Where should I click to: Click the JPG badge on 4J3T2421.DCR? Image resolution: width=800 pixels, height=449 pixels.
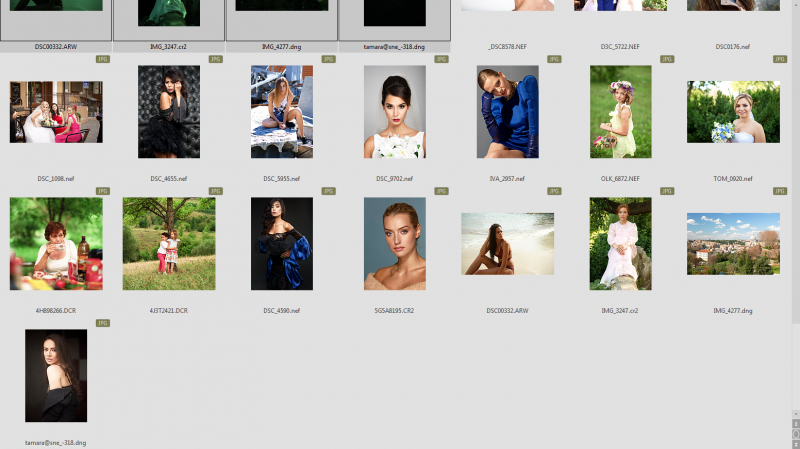click(215, 191)
